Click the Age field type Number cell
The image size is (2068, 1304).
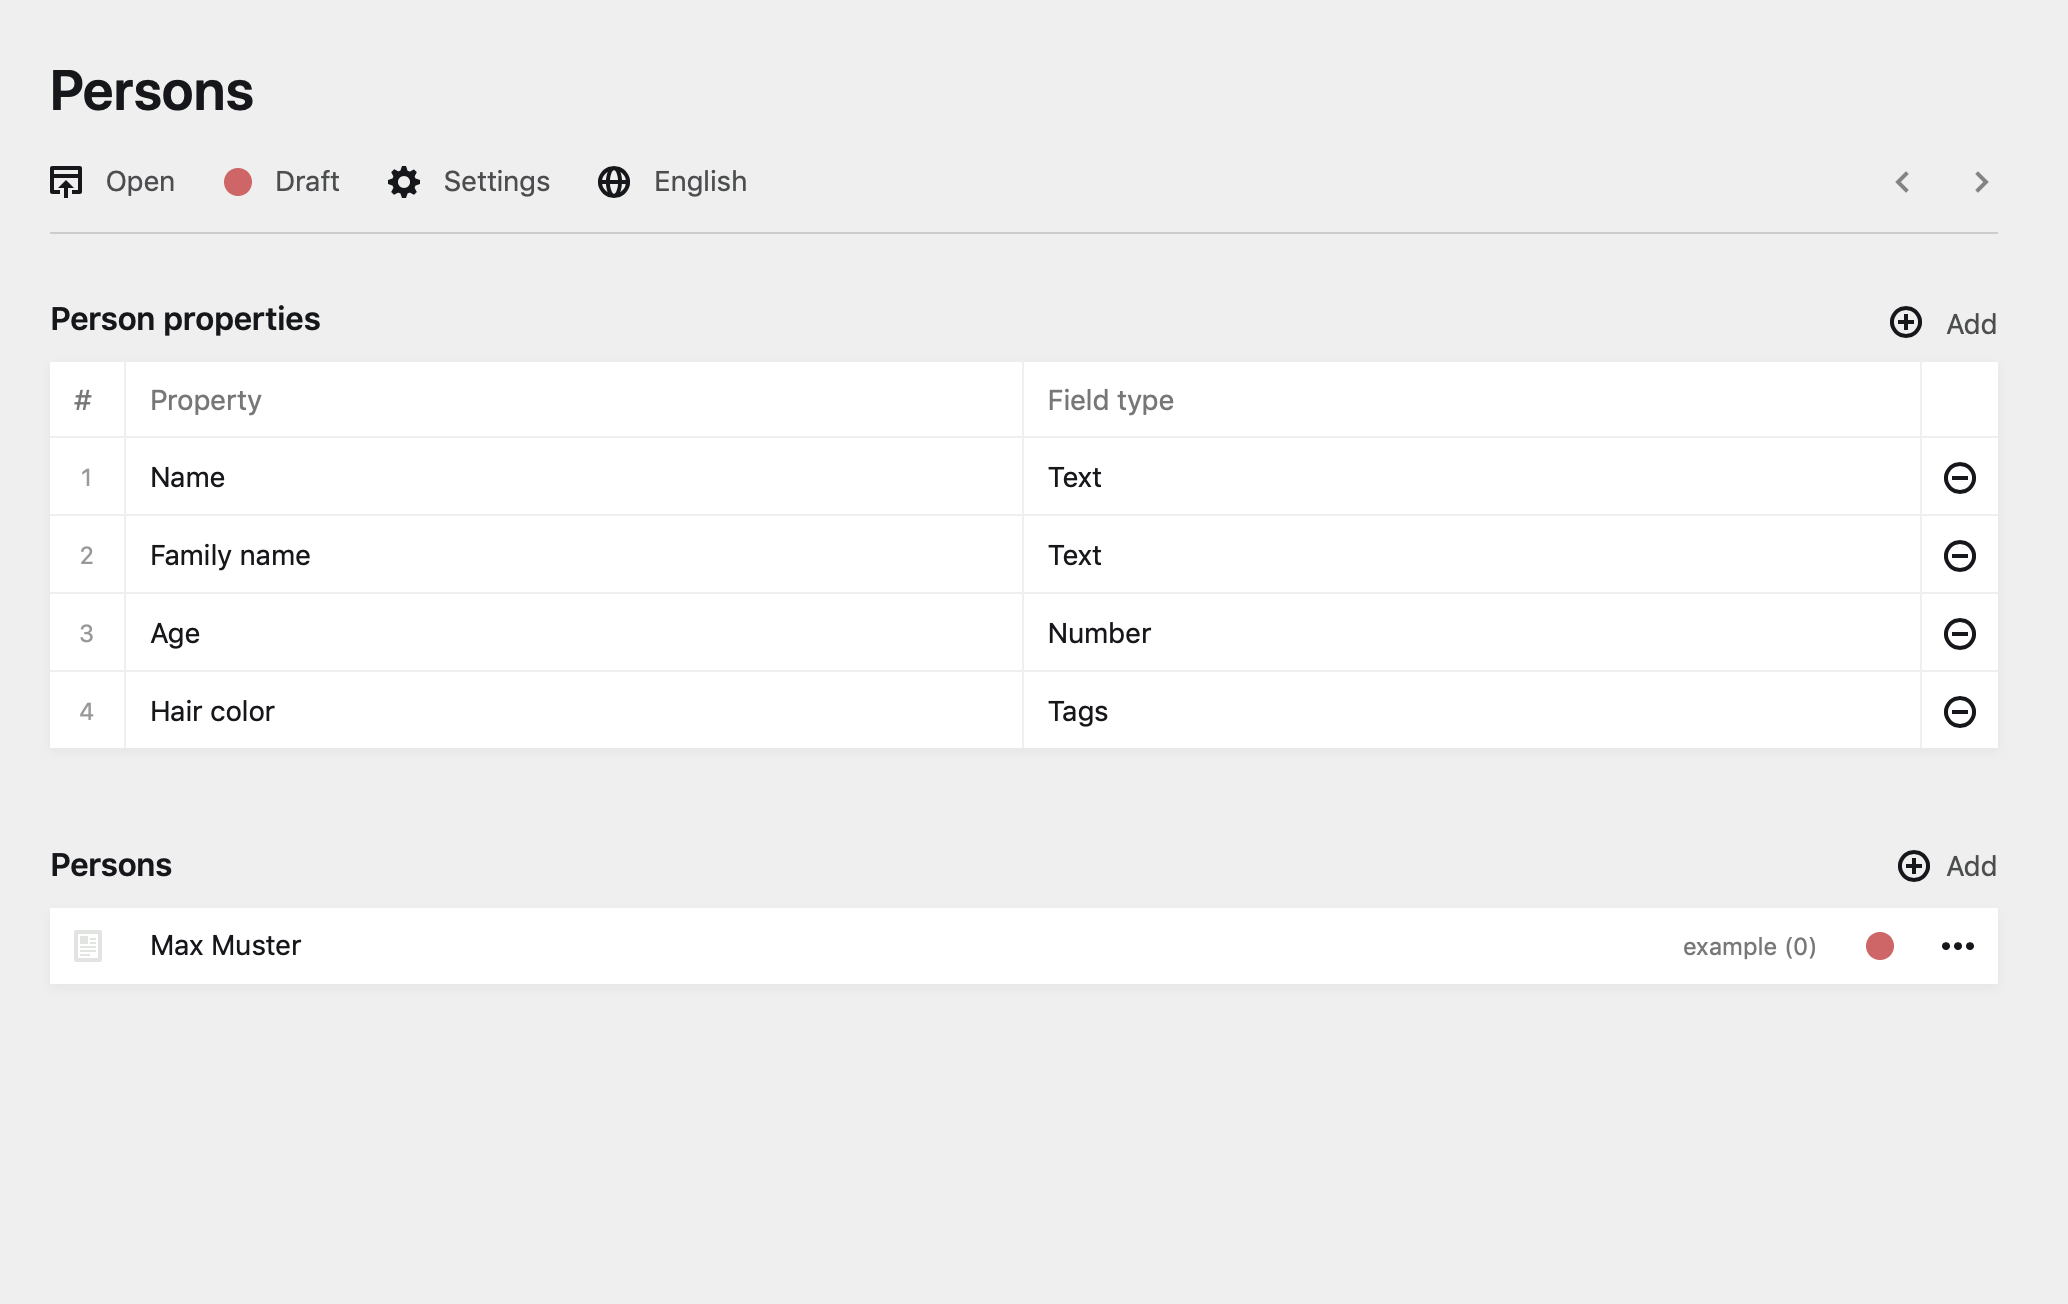[x=1099, y=634]
